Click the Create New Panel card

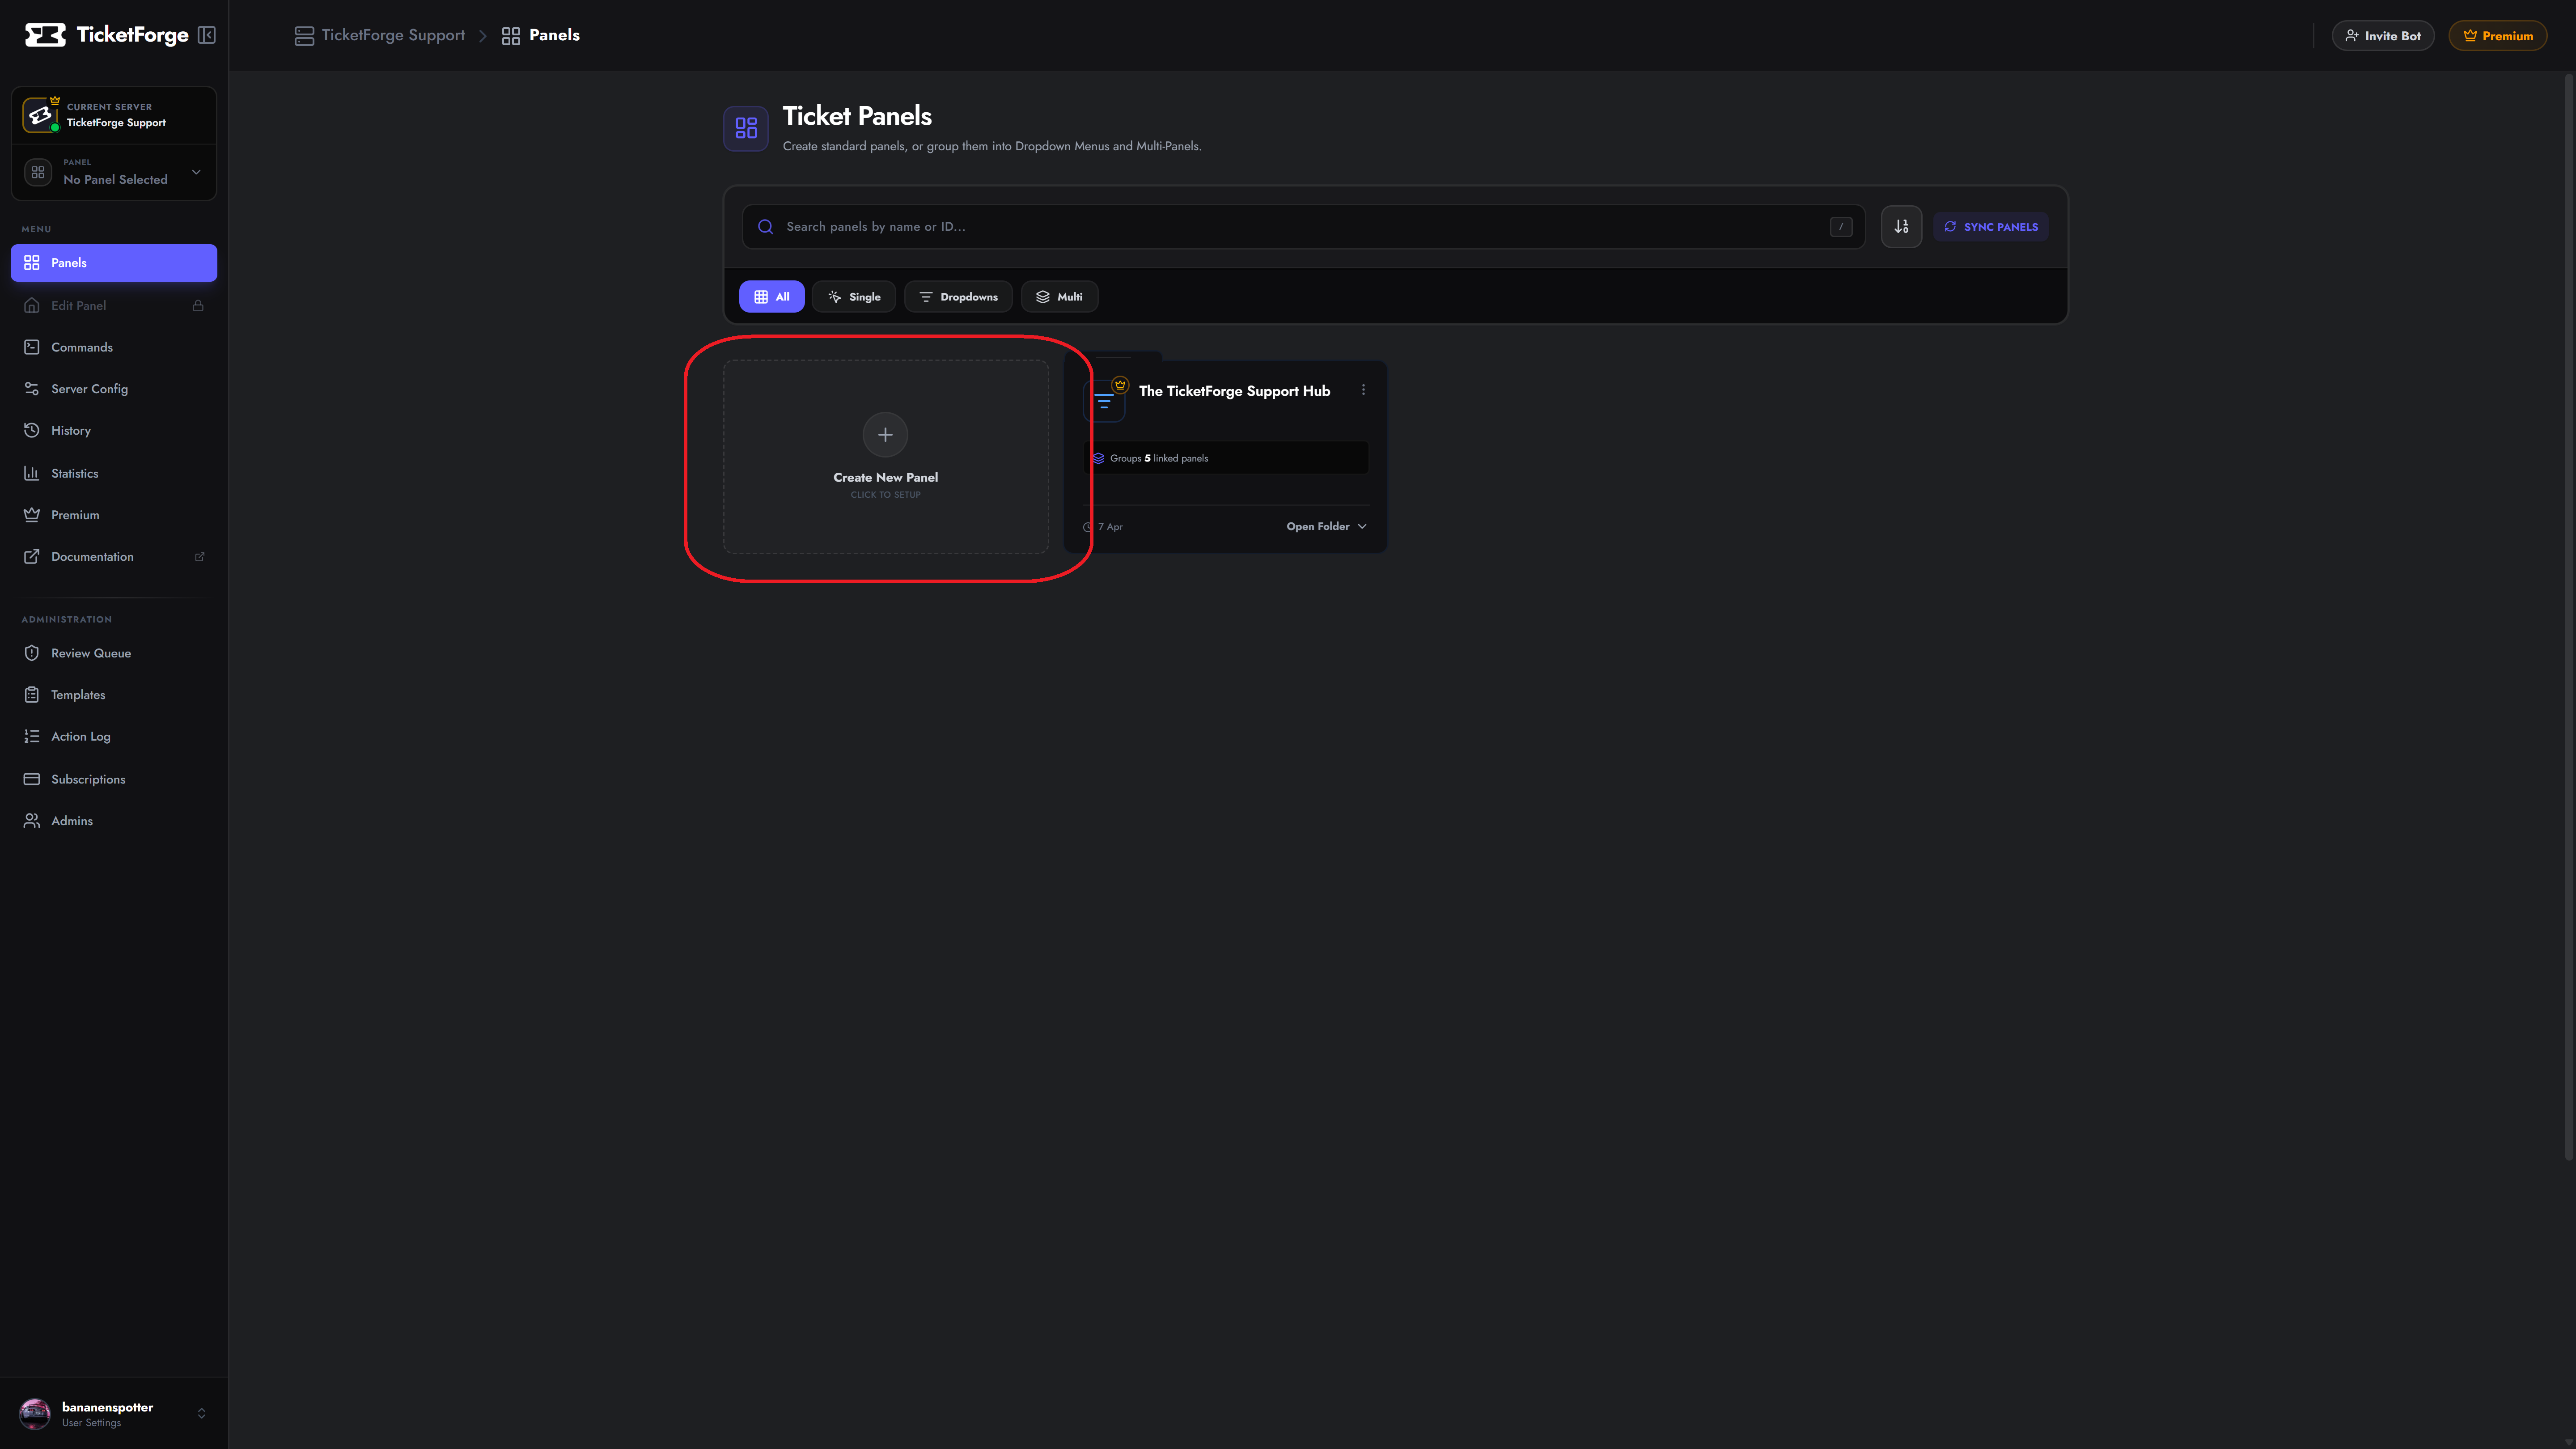886,457
